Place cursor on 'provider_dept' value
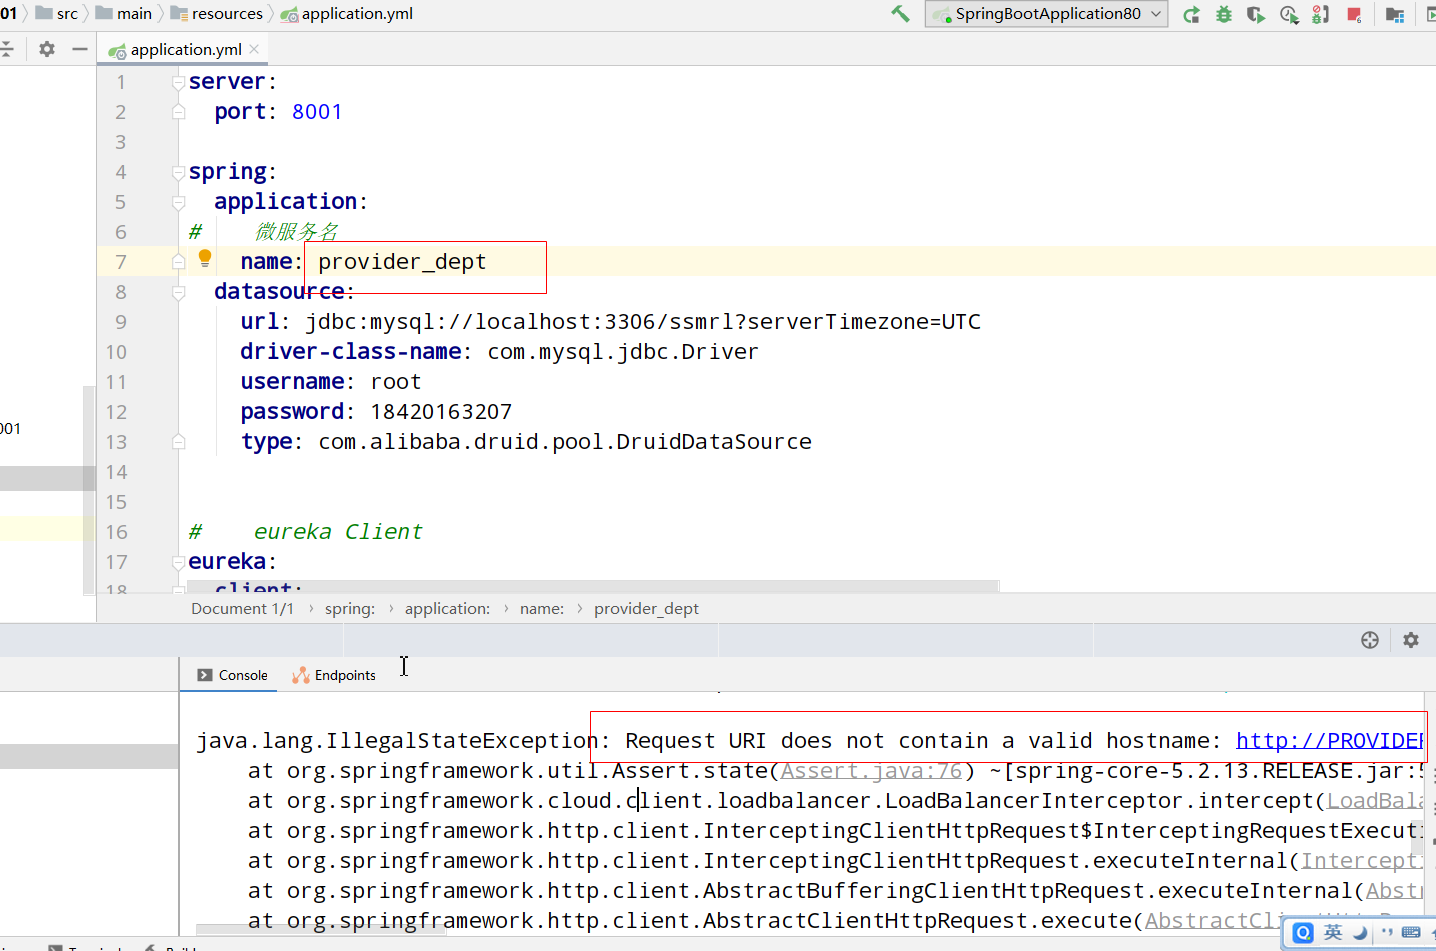The width and height of the screenshot is (1436, 951). click(402, 262)
